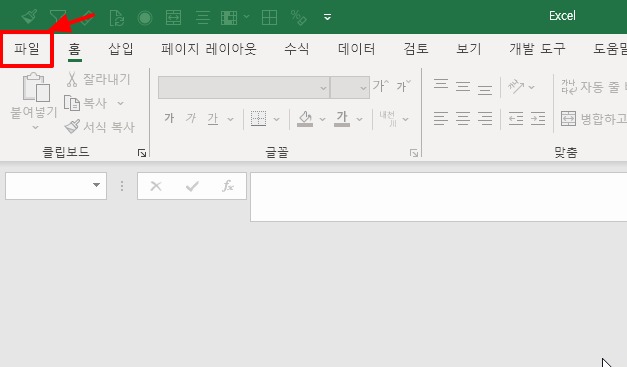The image size is (627, 367).
Task: Click the increase font size 가 icon
Action: point(381,86)
